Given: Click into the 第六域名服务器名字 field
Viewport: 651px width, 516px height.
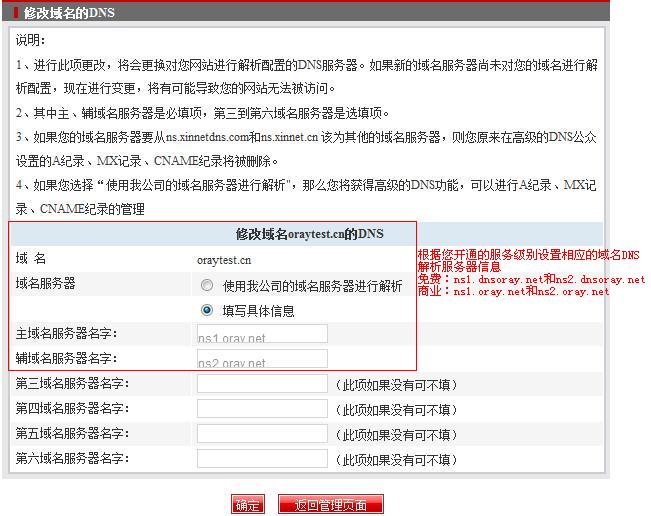Looking at the screenshot, I should [262, 458].
